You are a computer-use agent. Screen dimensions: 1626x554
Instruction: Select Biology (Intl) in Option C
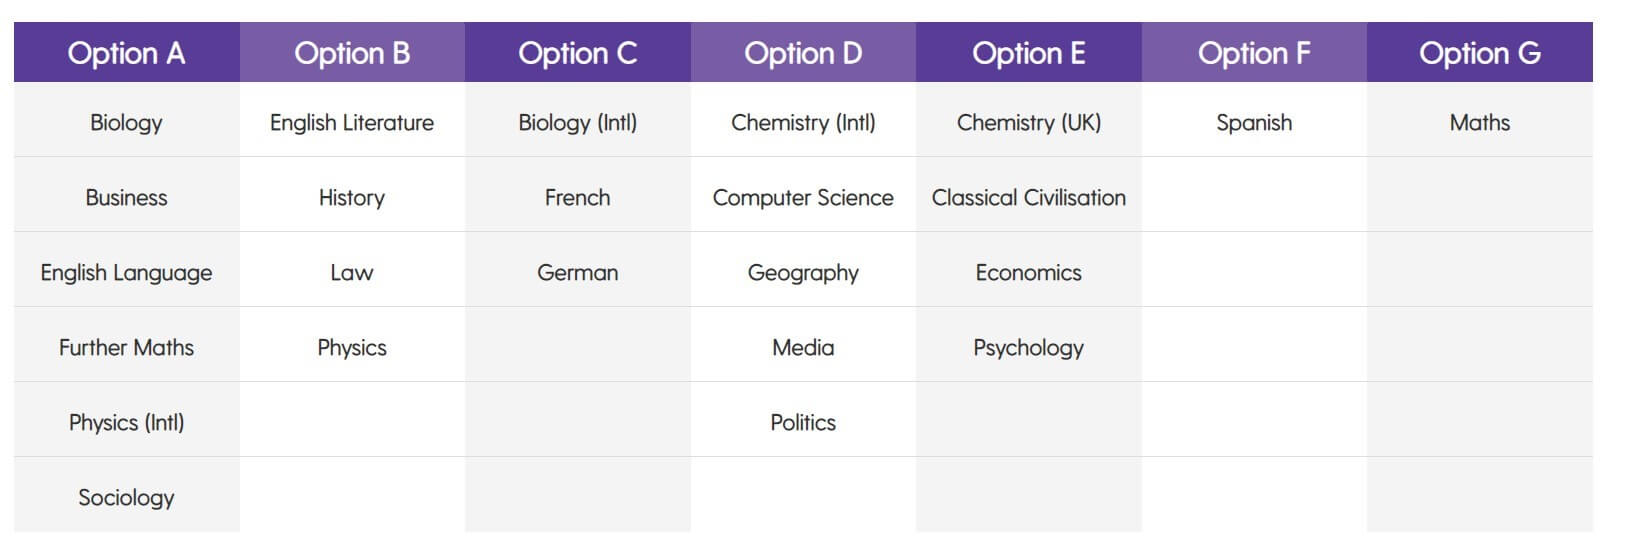pos(577,123)
